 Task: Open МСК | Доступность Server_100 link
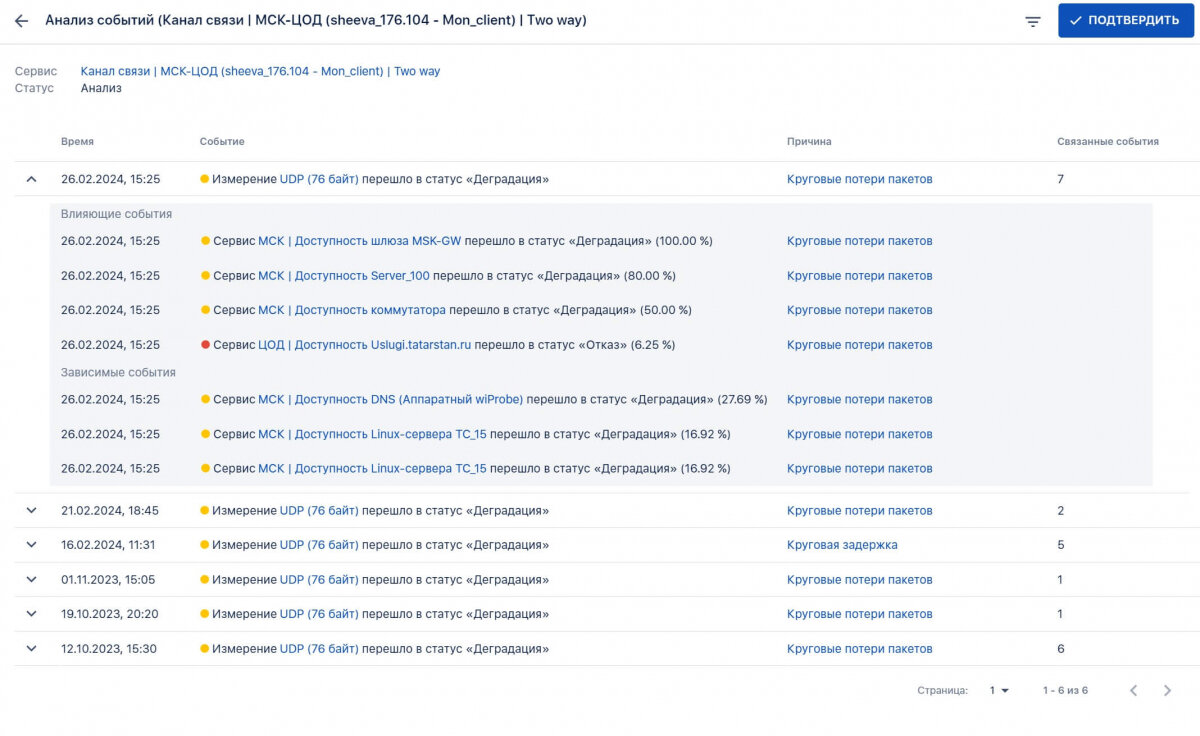[x=344, y=276]
